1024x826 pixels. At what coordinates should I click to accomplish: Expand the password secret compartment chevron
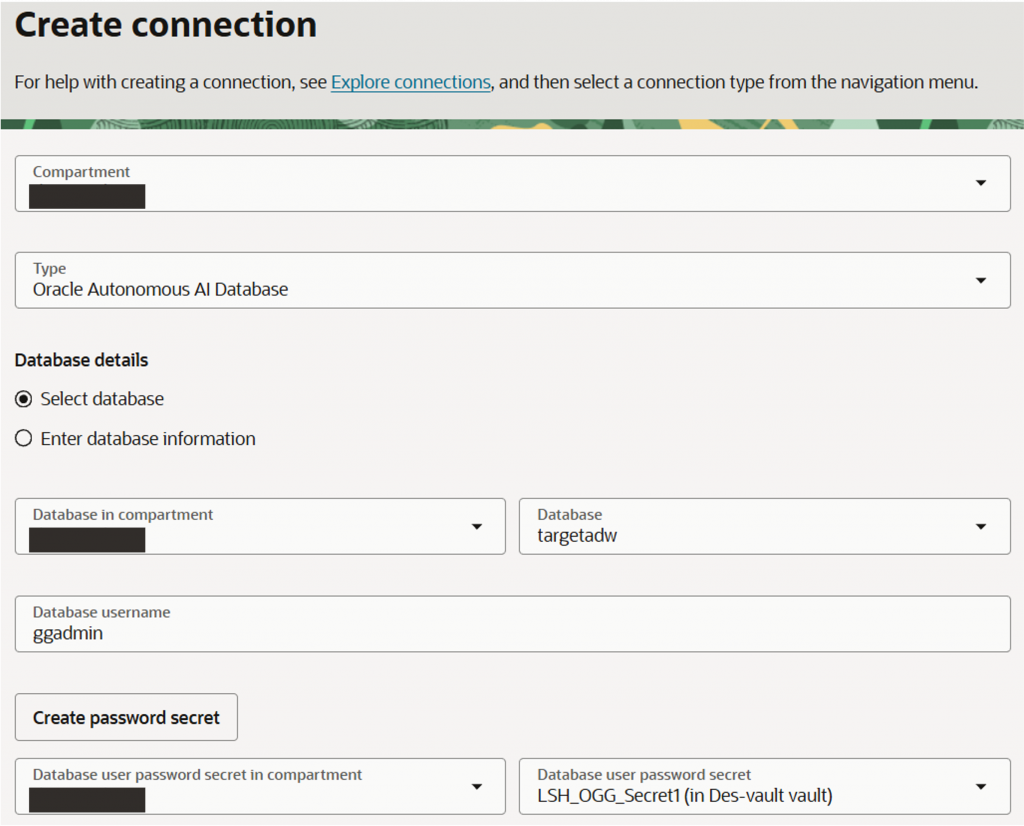point(478,786)
